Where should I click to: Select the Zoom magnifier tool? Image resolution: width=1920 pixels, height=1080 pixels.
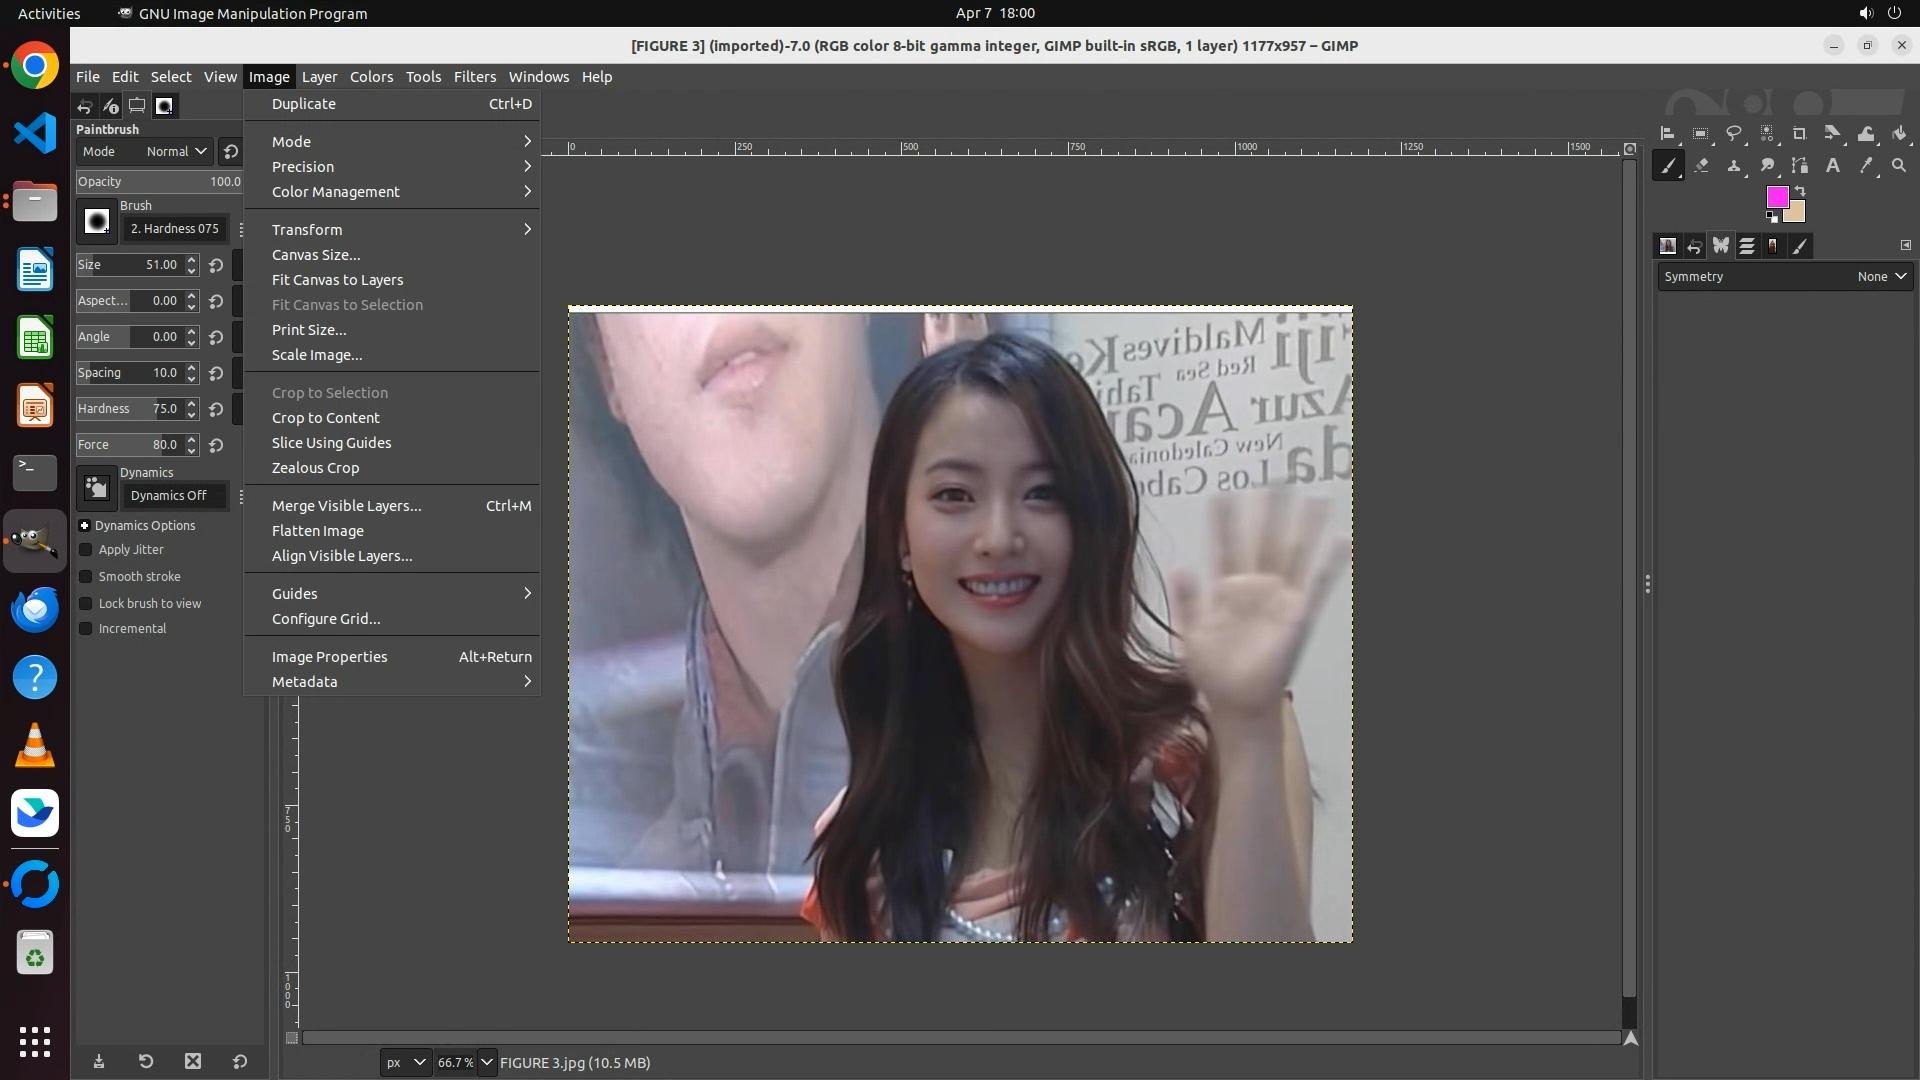tap(1899, 166)
